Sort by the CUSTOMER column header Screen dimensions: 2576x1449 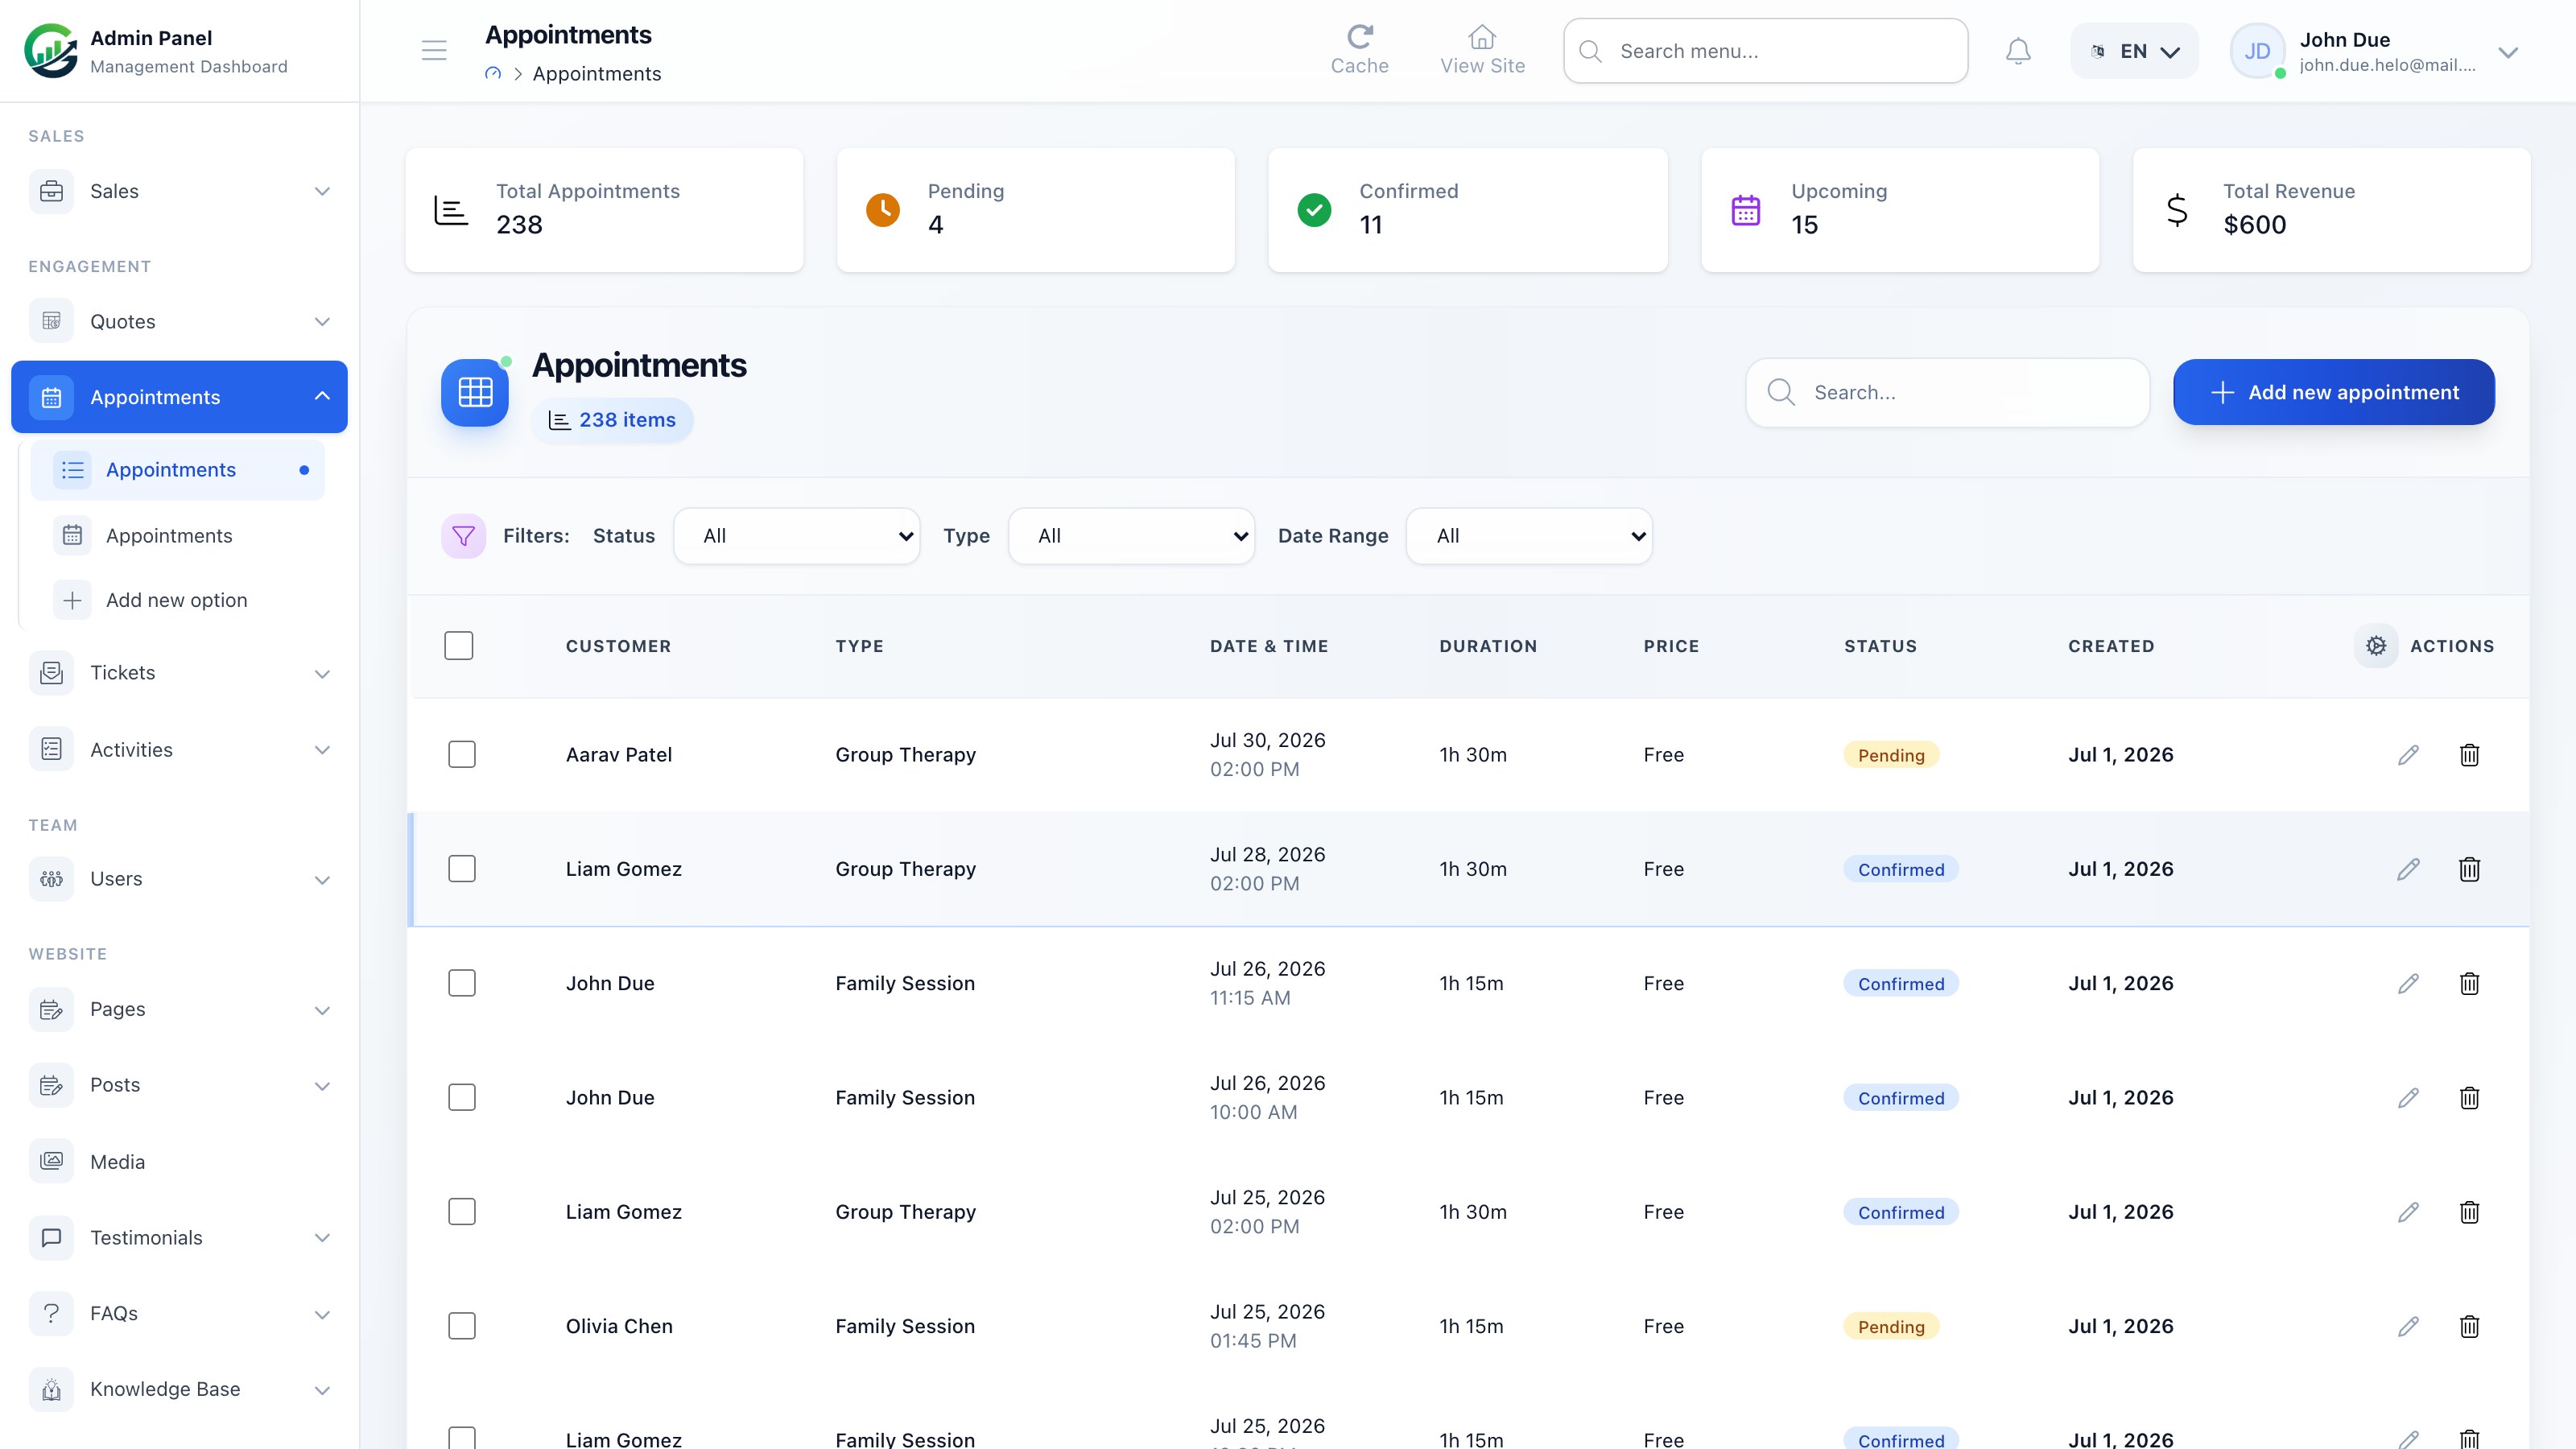(618, 646)
